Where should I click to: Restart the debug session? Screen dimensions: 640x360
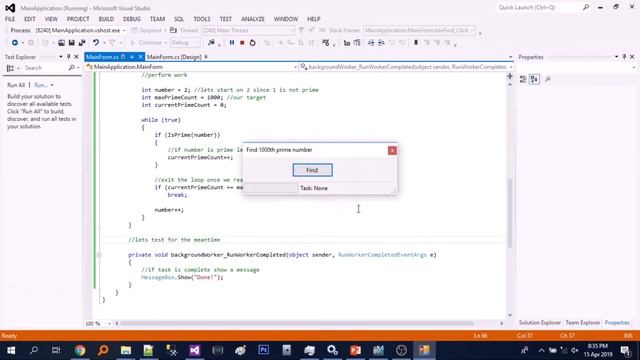tap(252, 42)
